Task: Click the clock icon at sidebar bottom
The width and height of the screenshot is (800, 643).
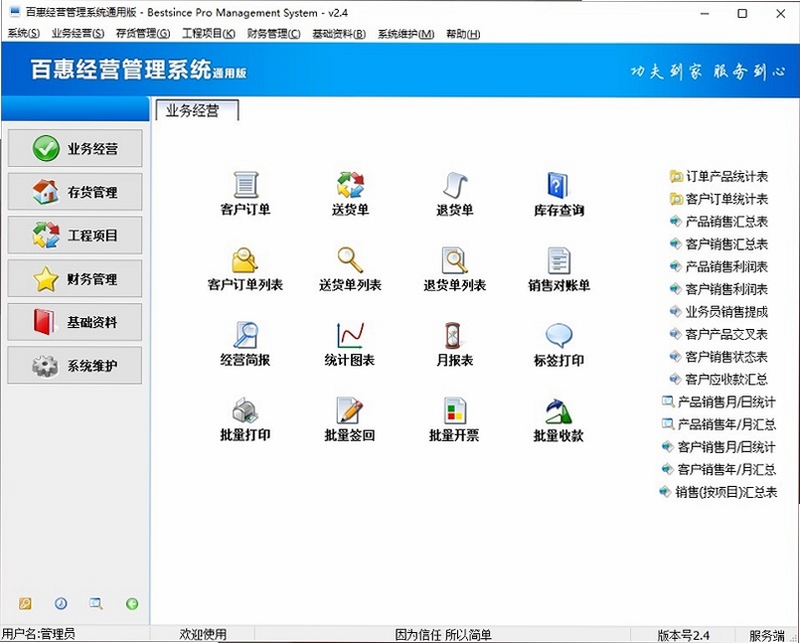Action: [x=61, y=604]
